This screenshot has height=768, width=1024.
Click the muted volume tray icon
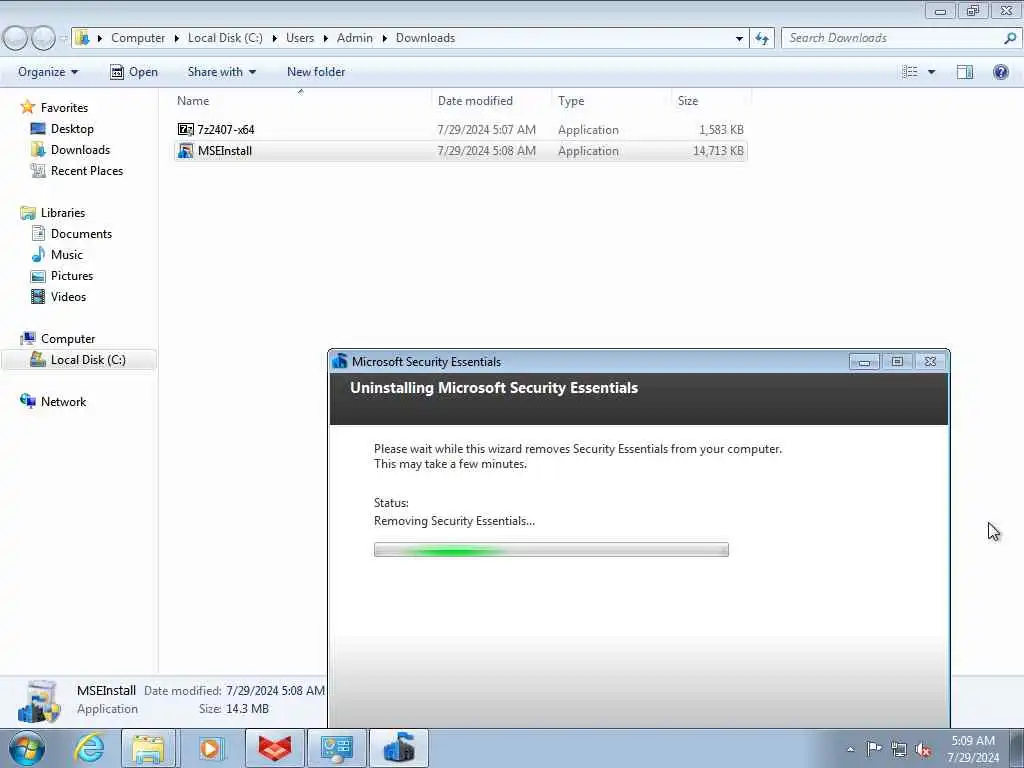pos(923,749)
